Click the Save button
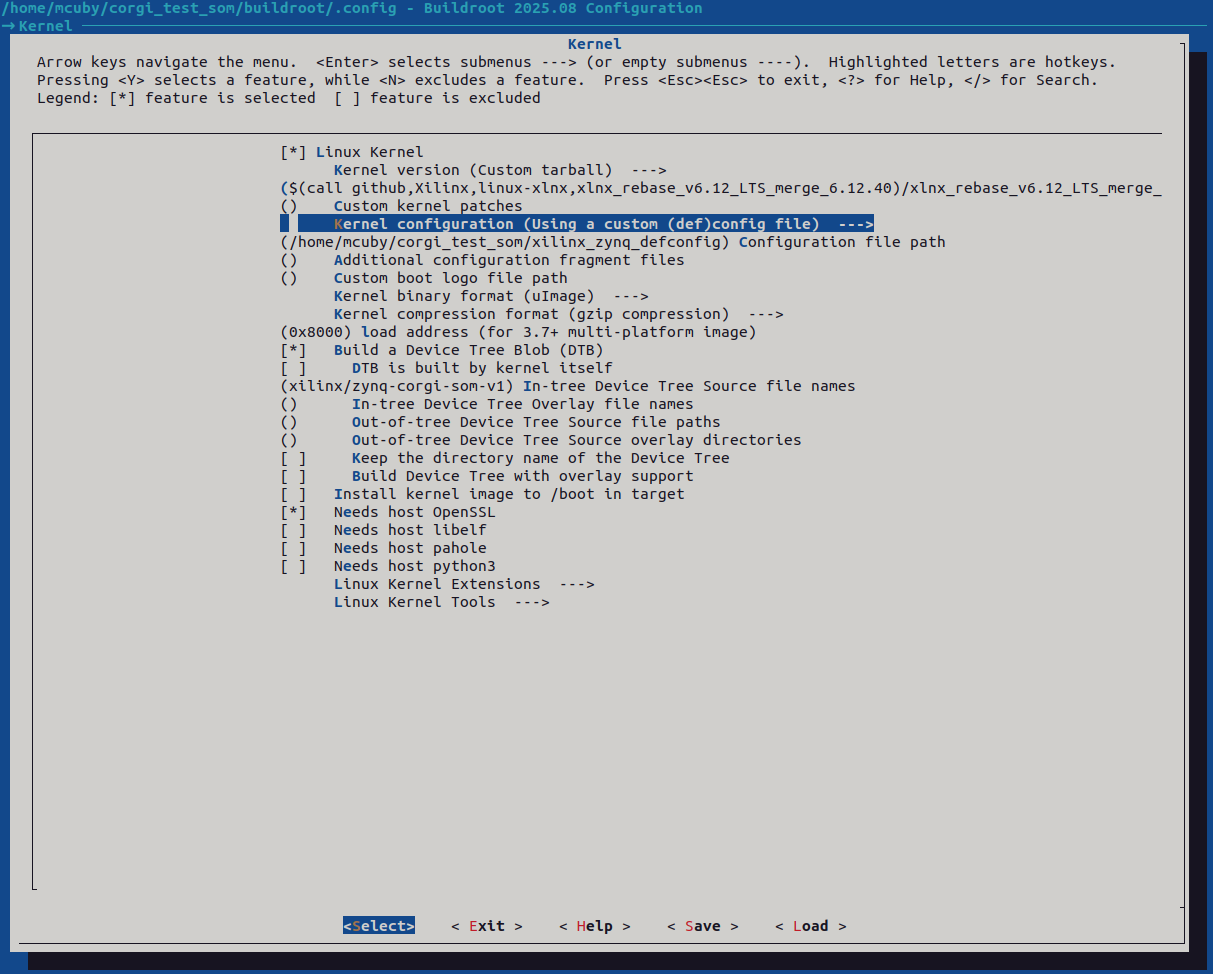 tap(703, 926)
